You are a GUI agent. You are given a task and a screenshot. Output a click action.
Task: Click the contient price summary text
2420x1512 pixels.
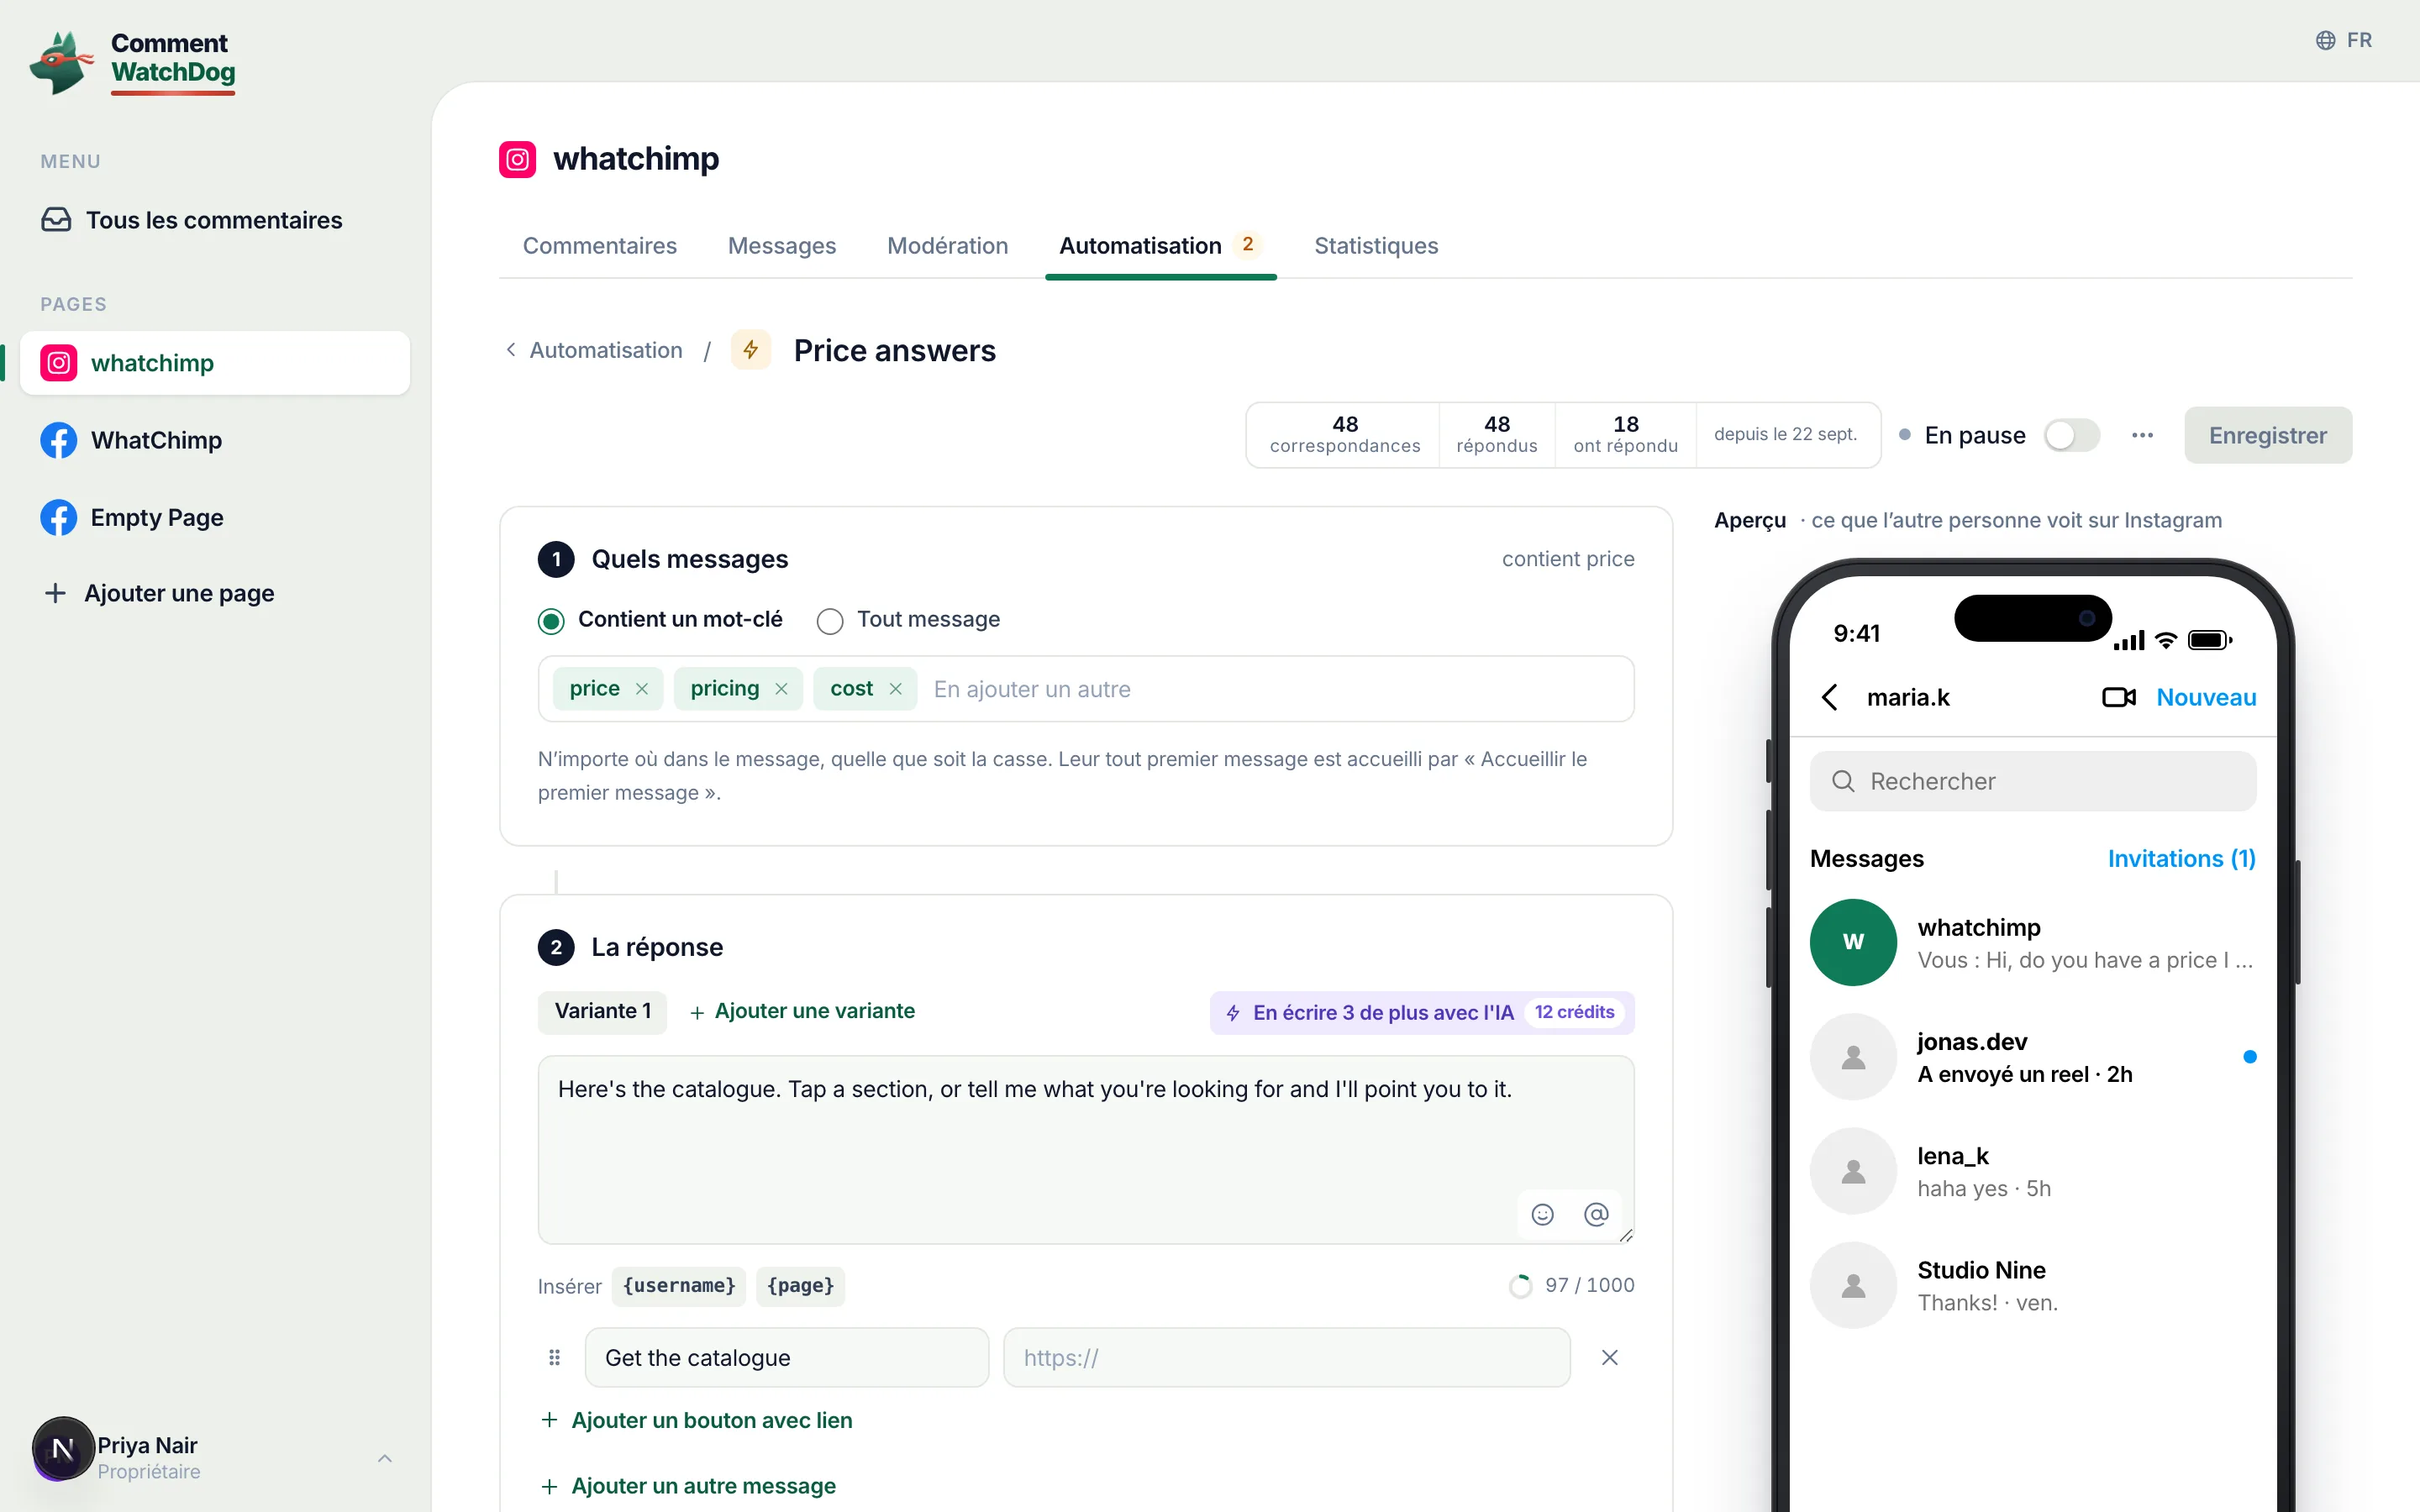(1568, 559)
